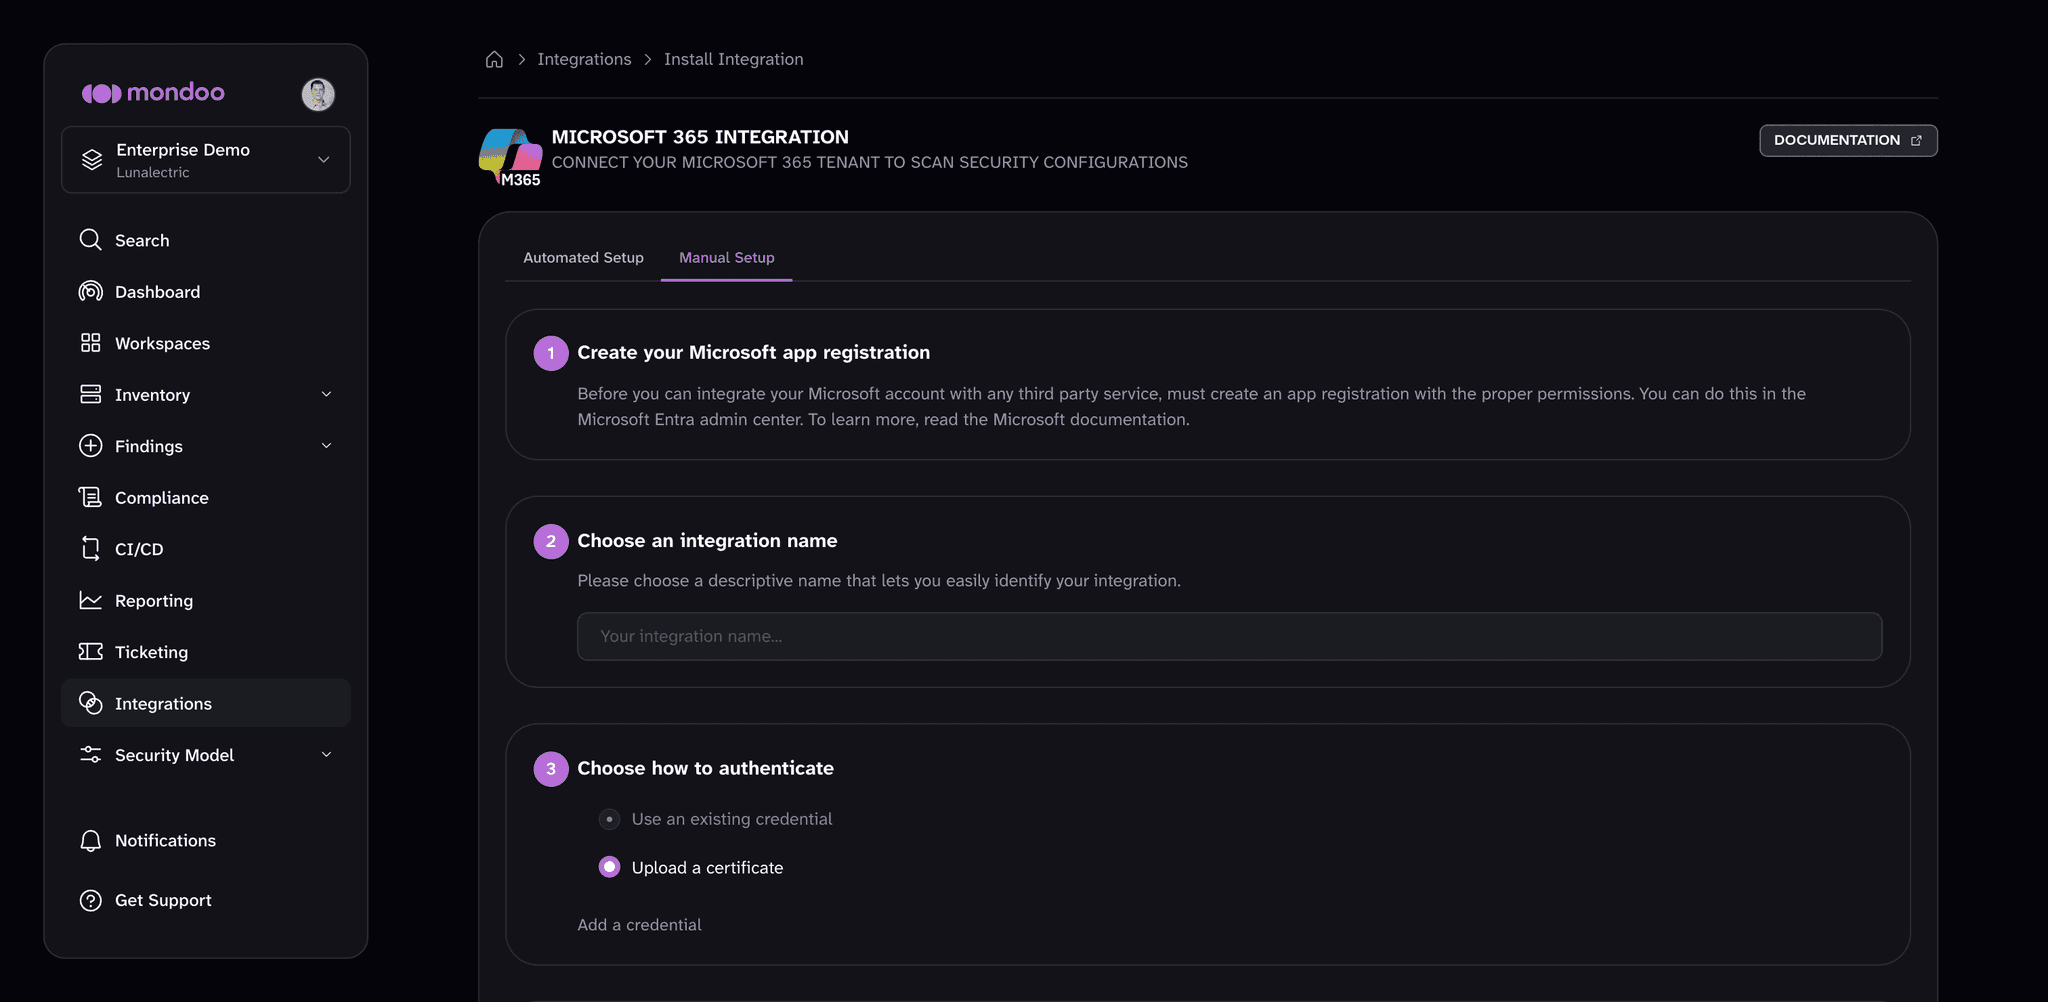Click Install Integration breadcrumb text
The height and width of the screenshot is (1002, 2048).
click(x=734, y=59)
